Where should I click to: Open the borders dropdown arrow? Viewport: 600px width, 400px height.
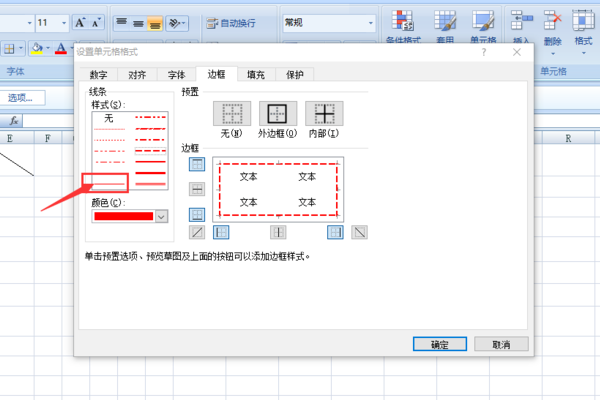click(x=21, y=49)
